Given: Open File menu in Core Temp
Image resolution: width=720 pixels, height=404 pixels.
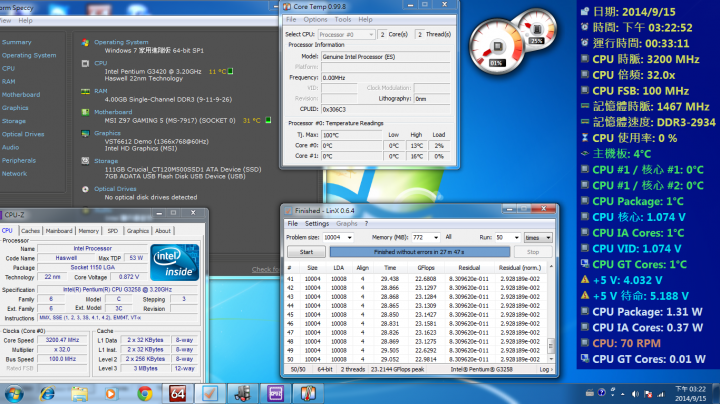Looking at the screenshot, I should [291, 20].
